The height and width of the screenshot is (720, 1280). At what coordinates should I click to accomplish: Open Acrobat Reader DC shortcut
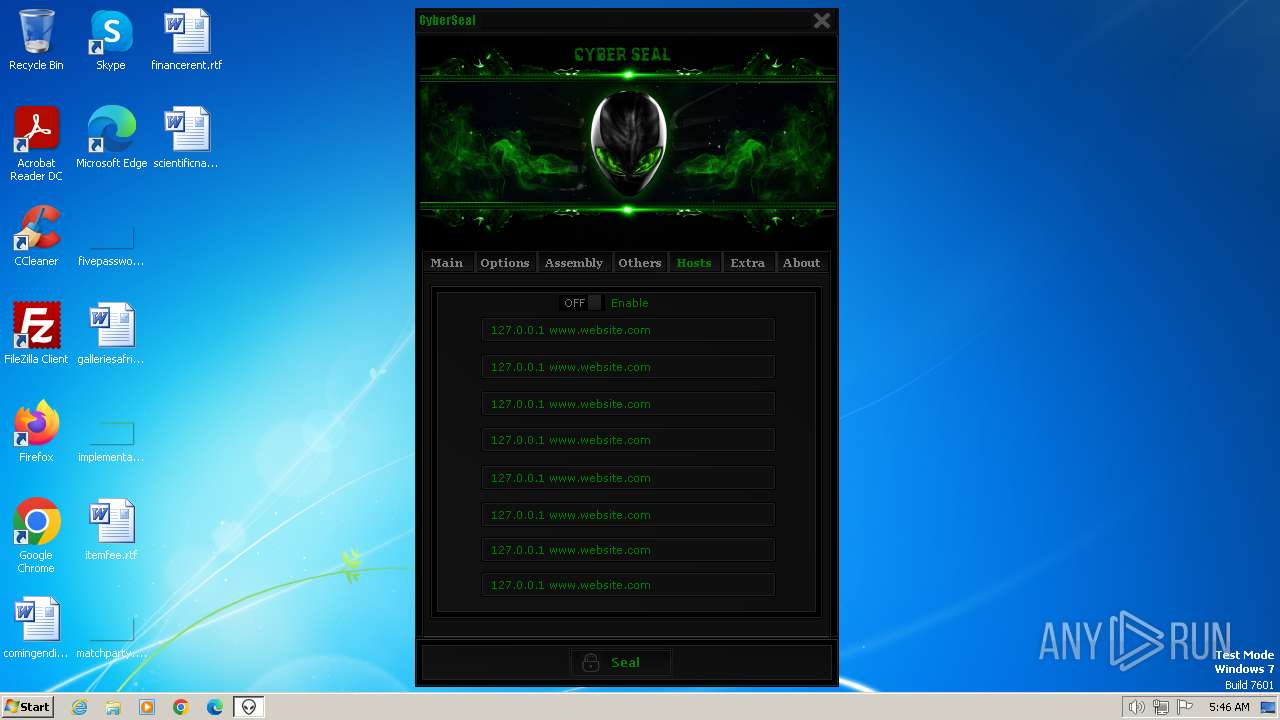click(36, 144)
